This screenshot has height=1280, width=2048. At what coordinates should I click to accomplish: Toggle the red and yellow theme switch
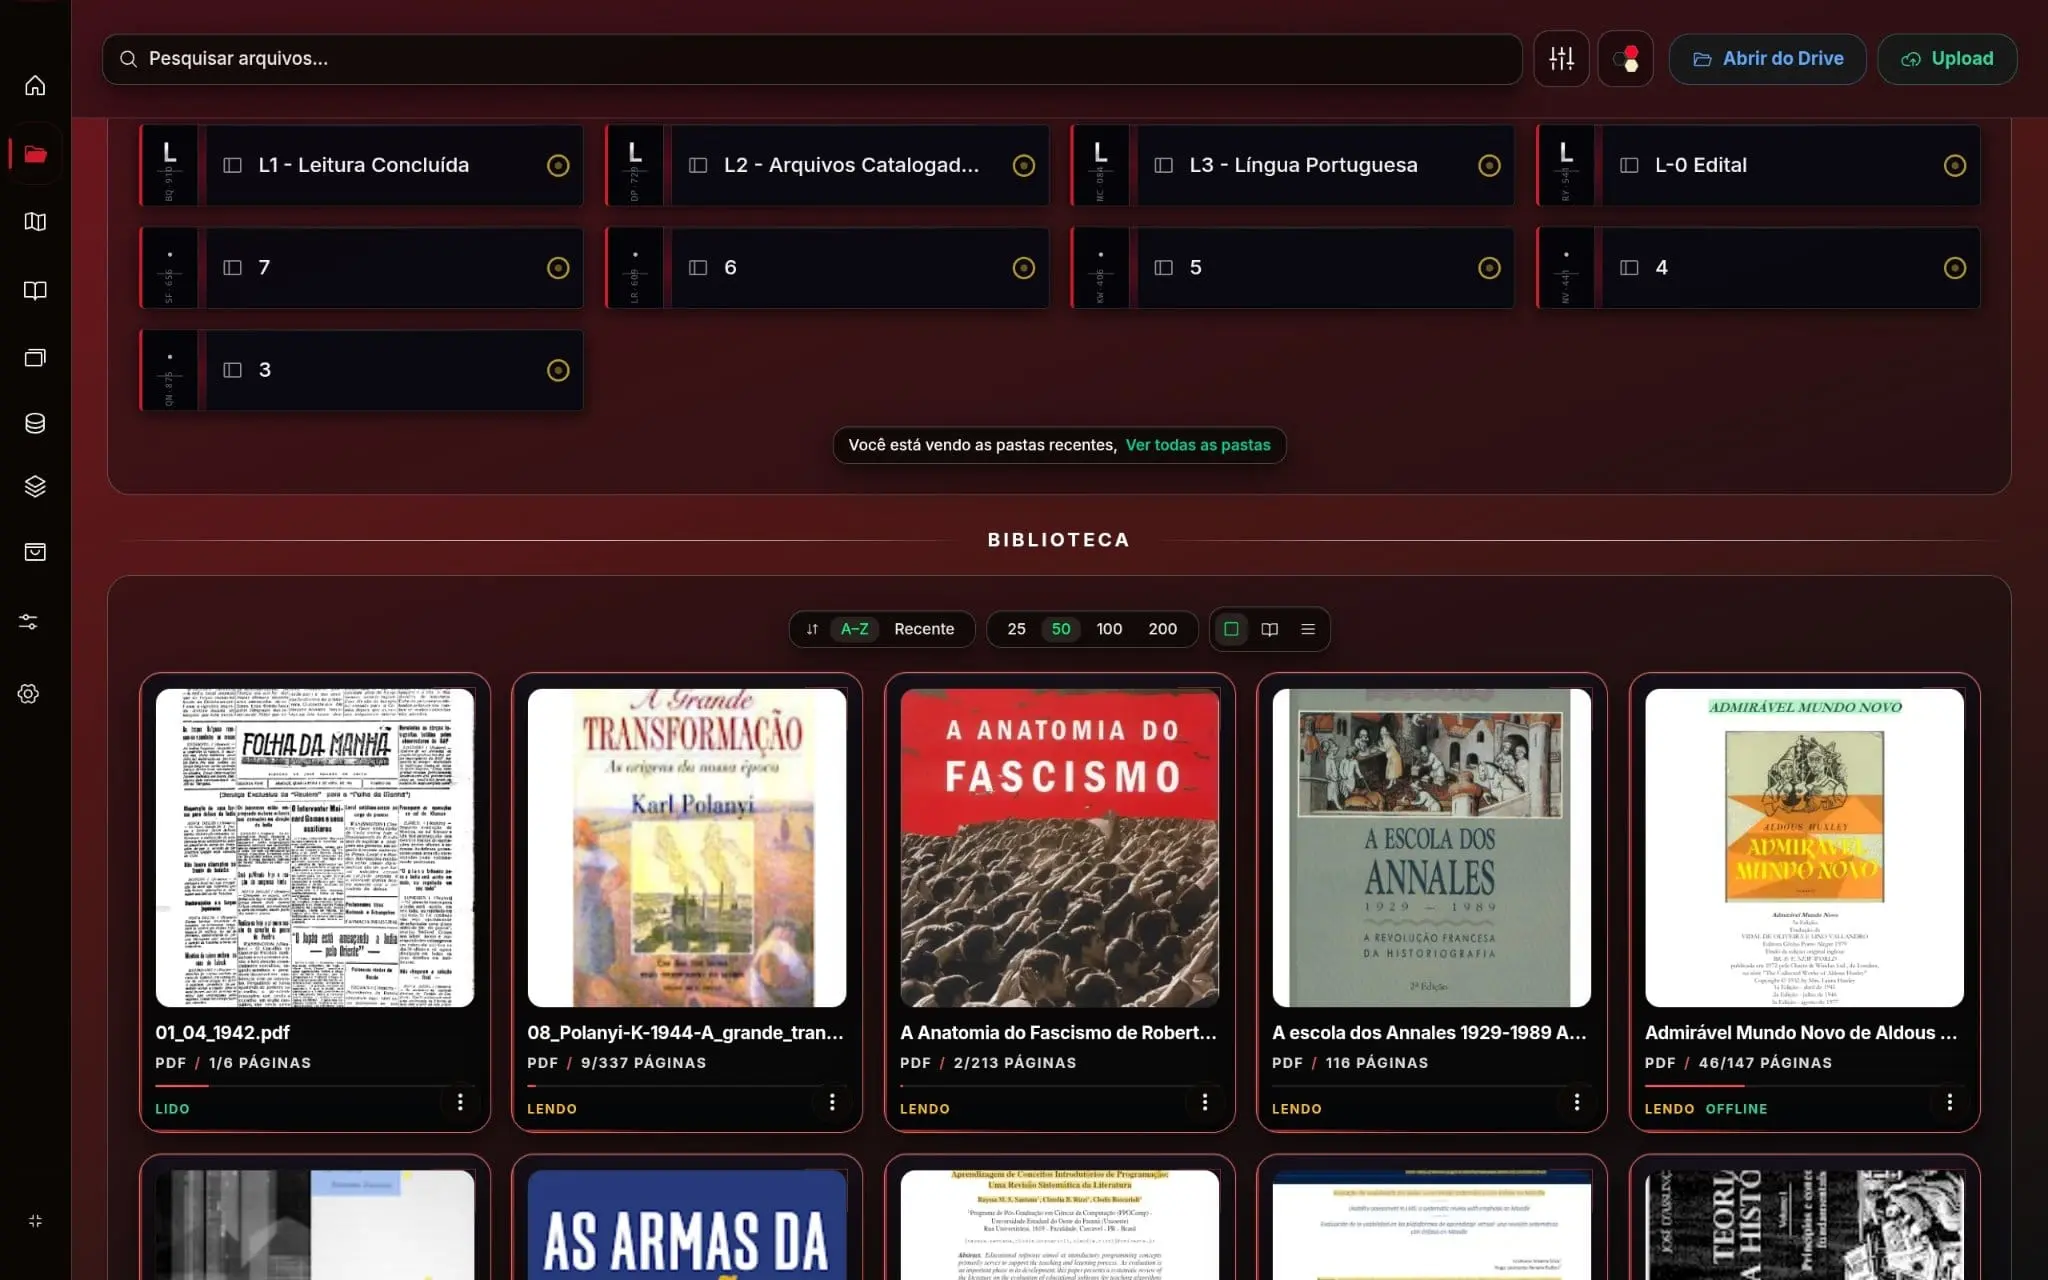(x=1625, y=59)
